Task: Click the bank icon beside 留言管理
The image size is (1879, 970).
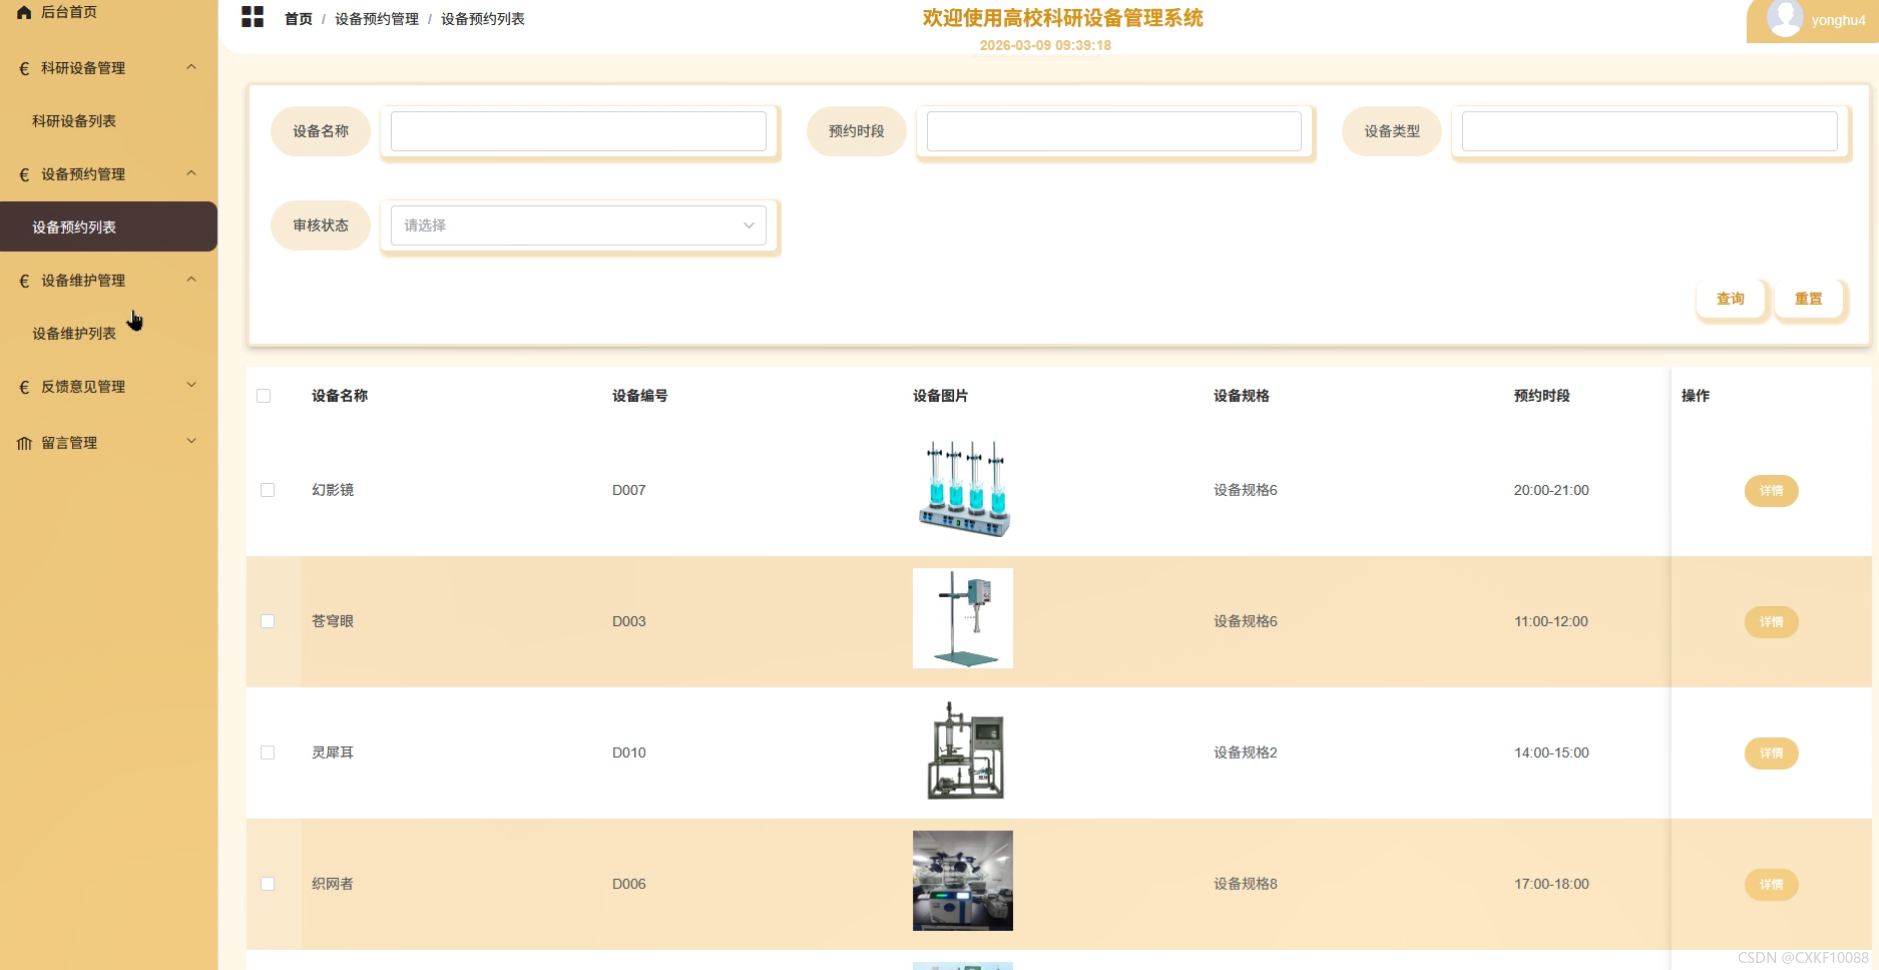Action: [x=24, y=443]
